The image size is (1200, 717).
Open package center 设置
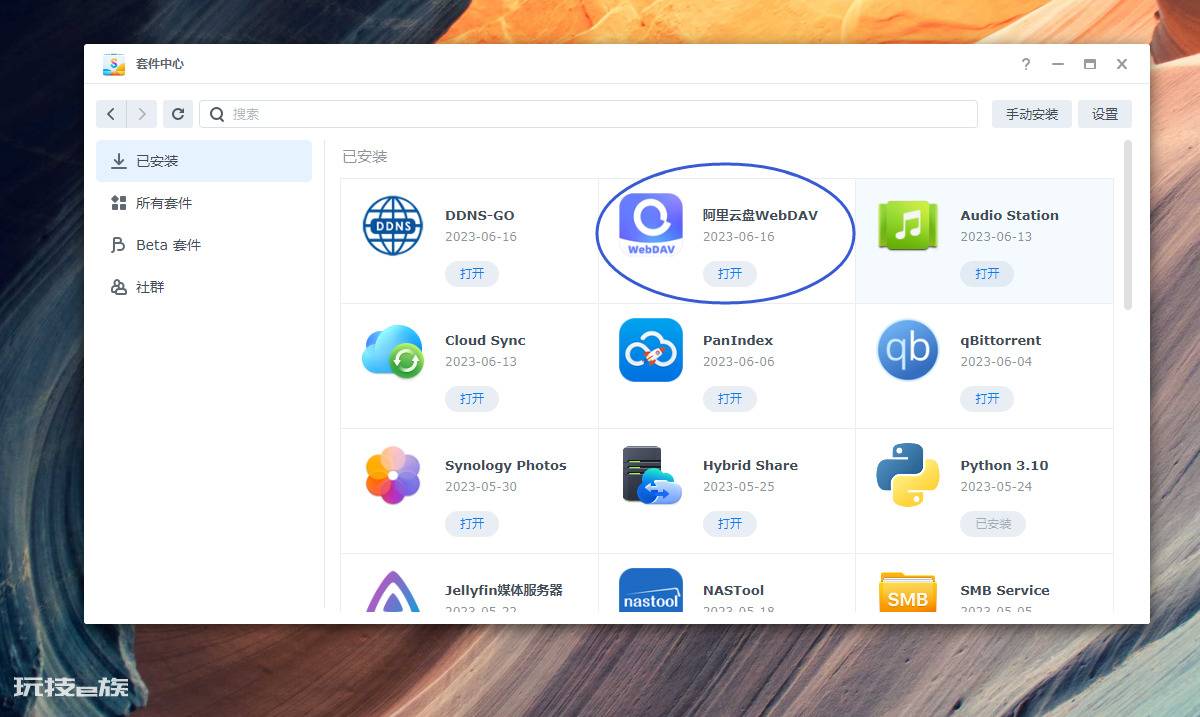[x=1104, y=114]
